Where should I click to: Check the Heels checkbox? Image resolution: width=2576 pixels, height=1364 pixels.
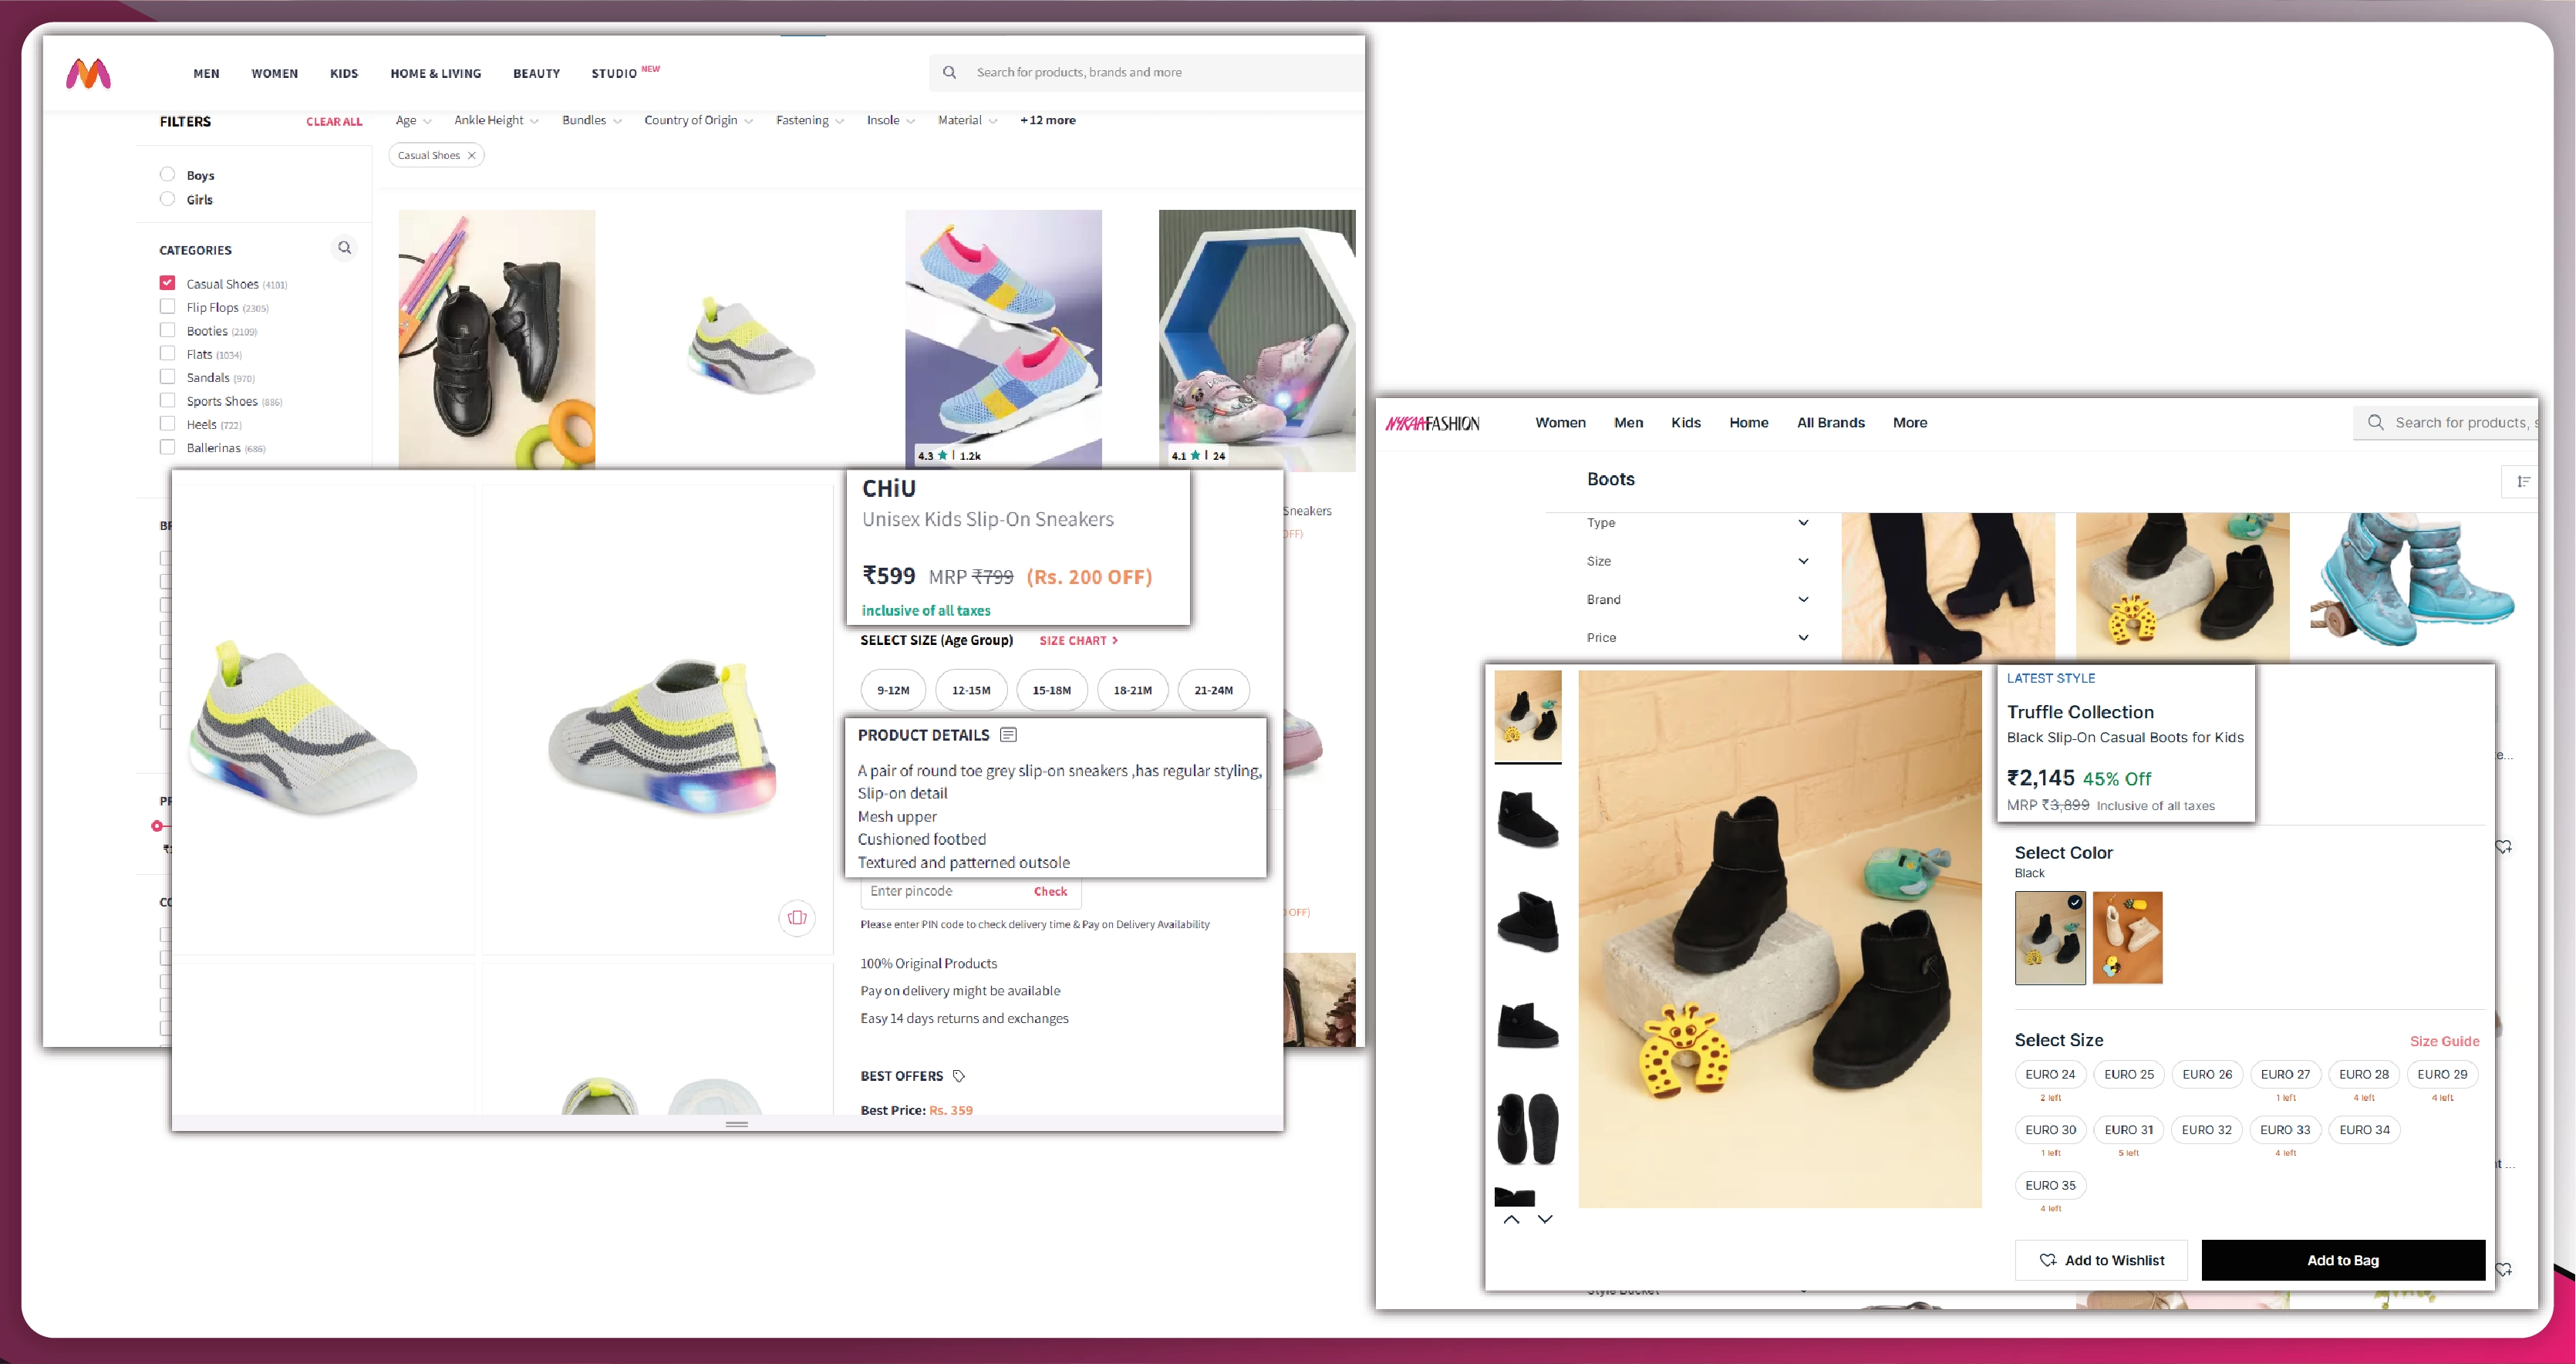tap(167, 423)
